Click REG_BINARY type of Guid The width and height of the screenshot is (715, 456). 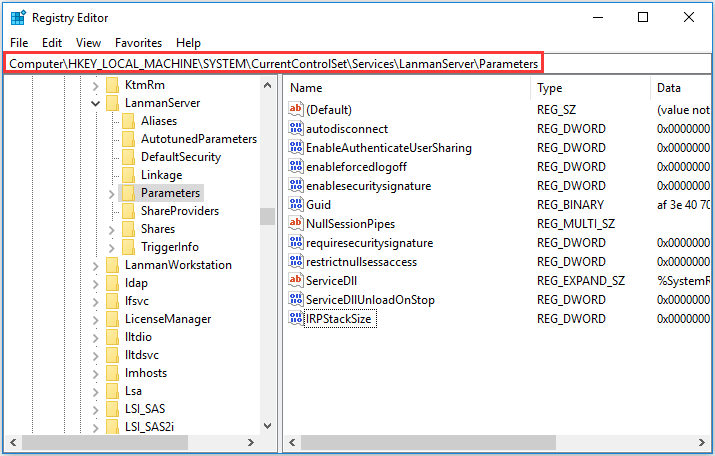point(570,205)
